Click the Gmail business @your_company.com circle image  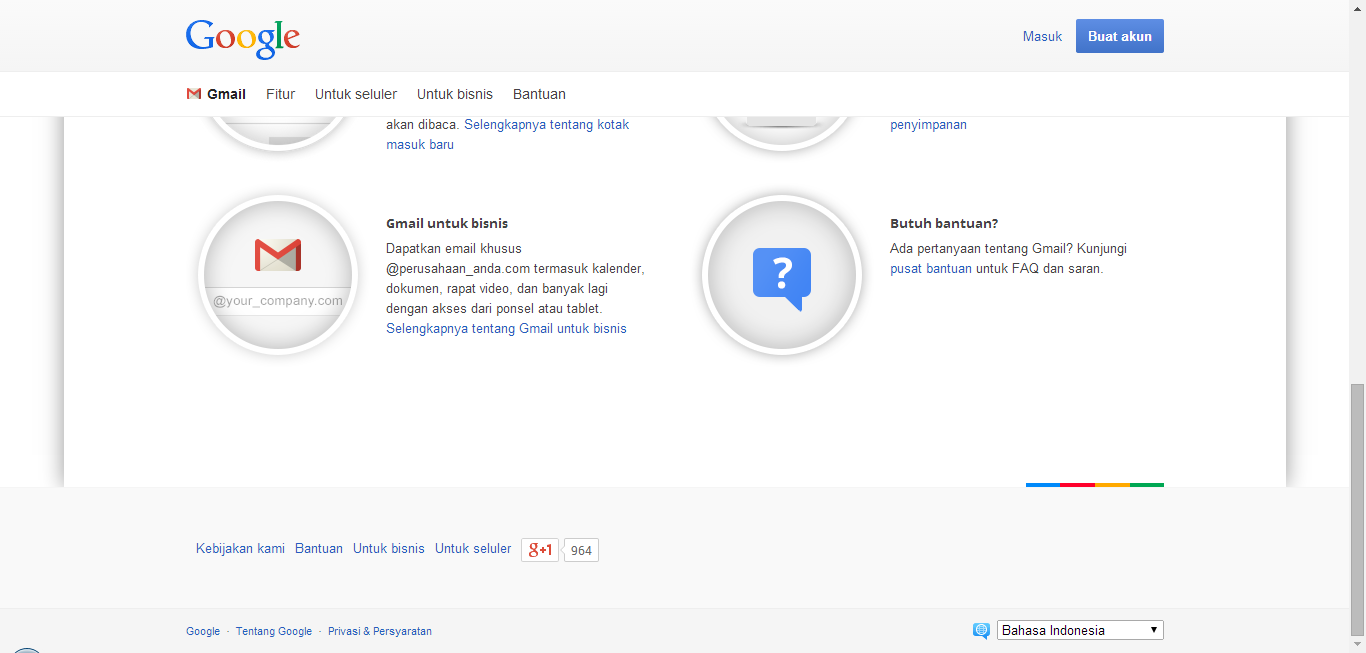[x=278, y=275]
